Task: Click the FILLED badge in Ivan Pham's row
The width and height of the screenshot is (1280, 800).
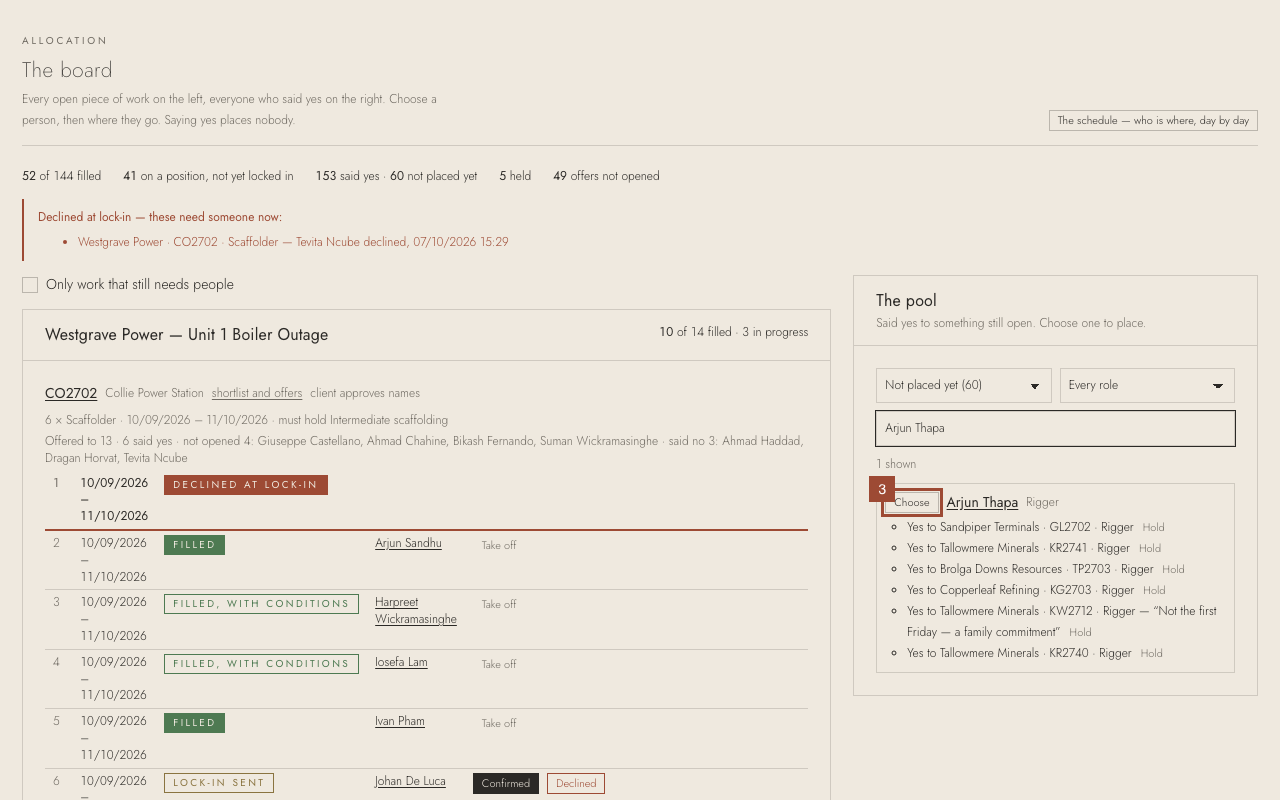Action: pos(194,723)
